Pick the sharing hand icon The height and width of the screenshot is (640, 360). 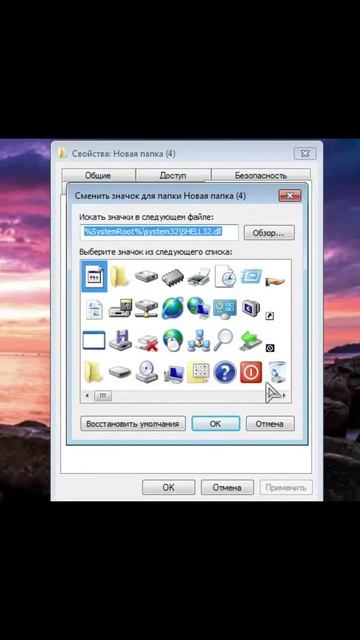[x=275, y=281]
